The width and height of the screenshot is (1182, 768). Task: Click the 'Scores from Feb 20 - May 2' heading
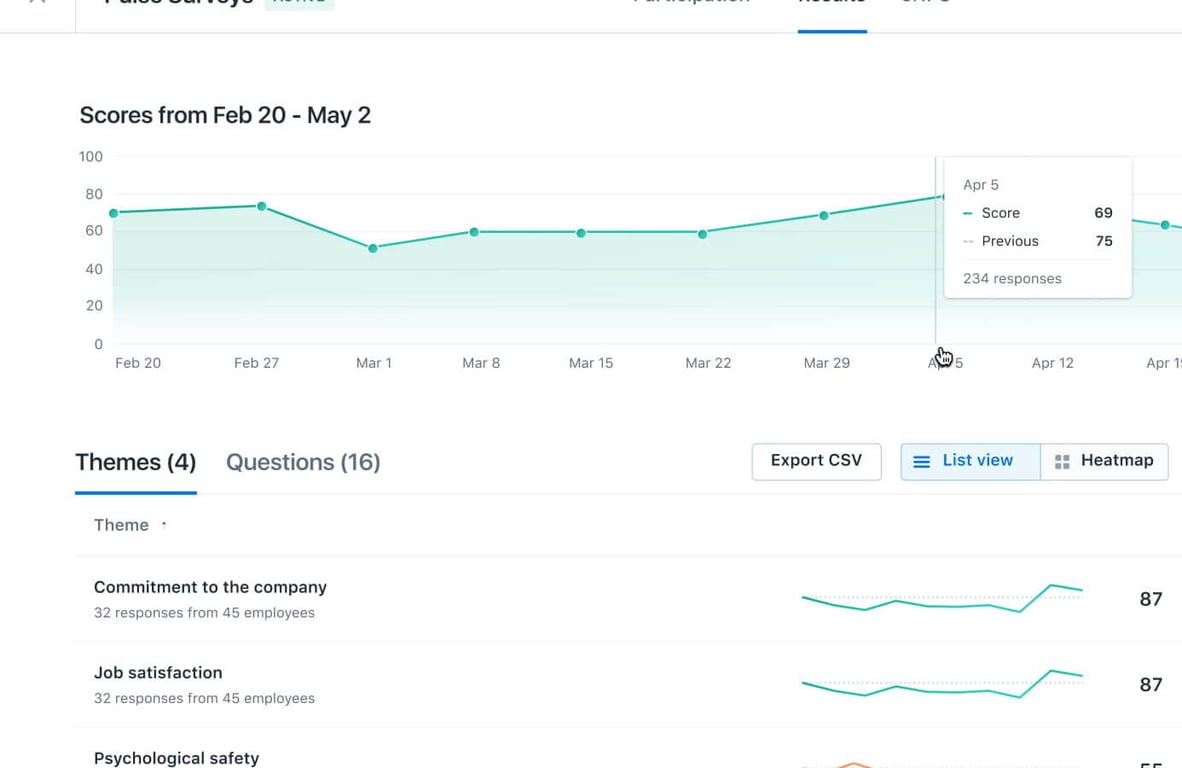point(225,115)
